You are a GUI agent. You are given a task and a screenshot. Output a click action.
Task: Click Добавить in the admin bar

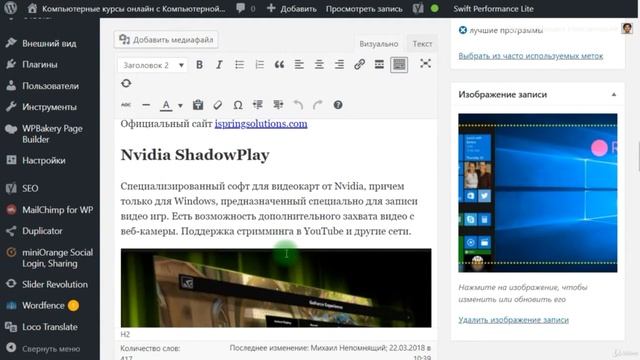point(291,9)
